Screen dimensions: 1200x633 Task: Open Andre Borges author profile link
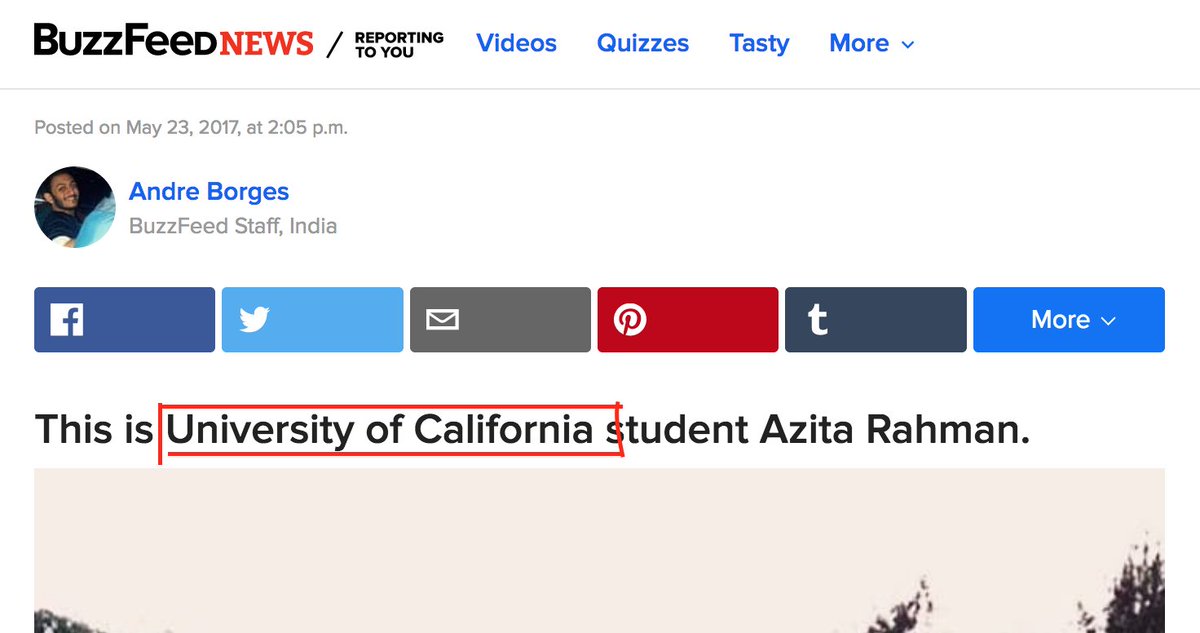pyautogui.click(x=209, y=191)
